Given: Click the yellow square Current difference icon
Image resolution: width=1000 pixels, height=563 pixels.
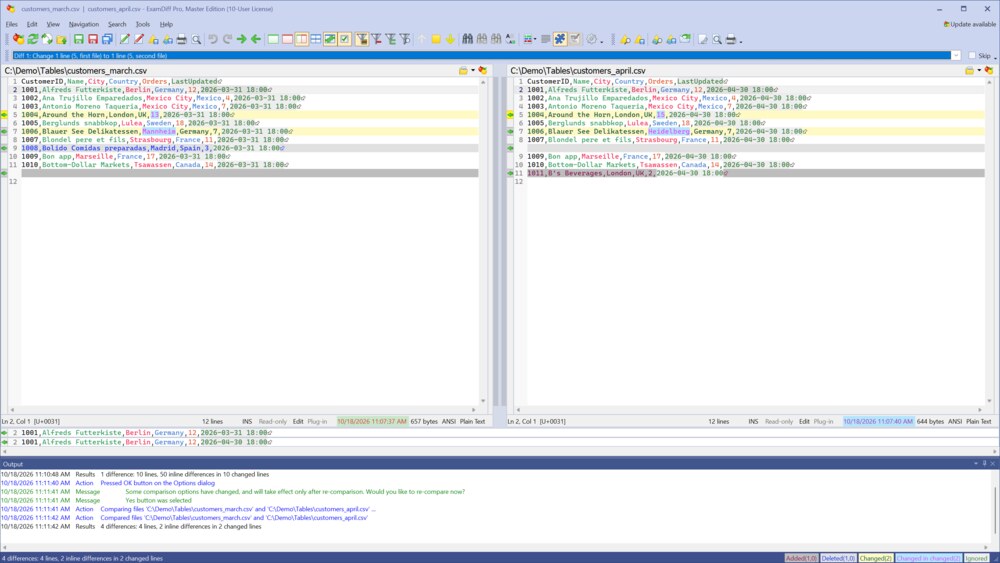Looking at the screenshot, I should [x=436, y=40].
